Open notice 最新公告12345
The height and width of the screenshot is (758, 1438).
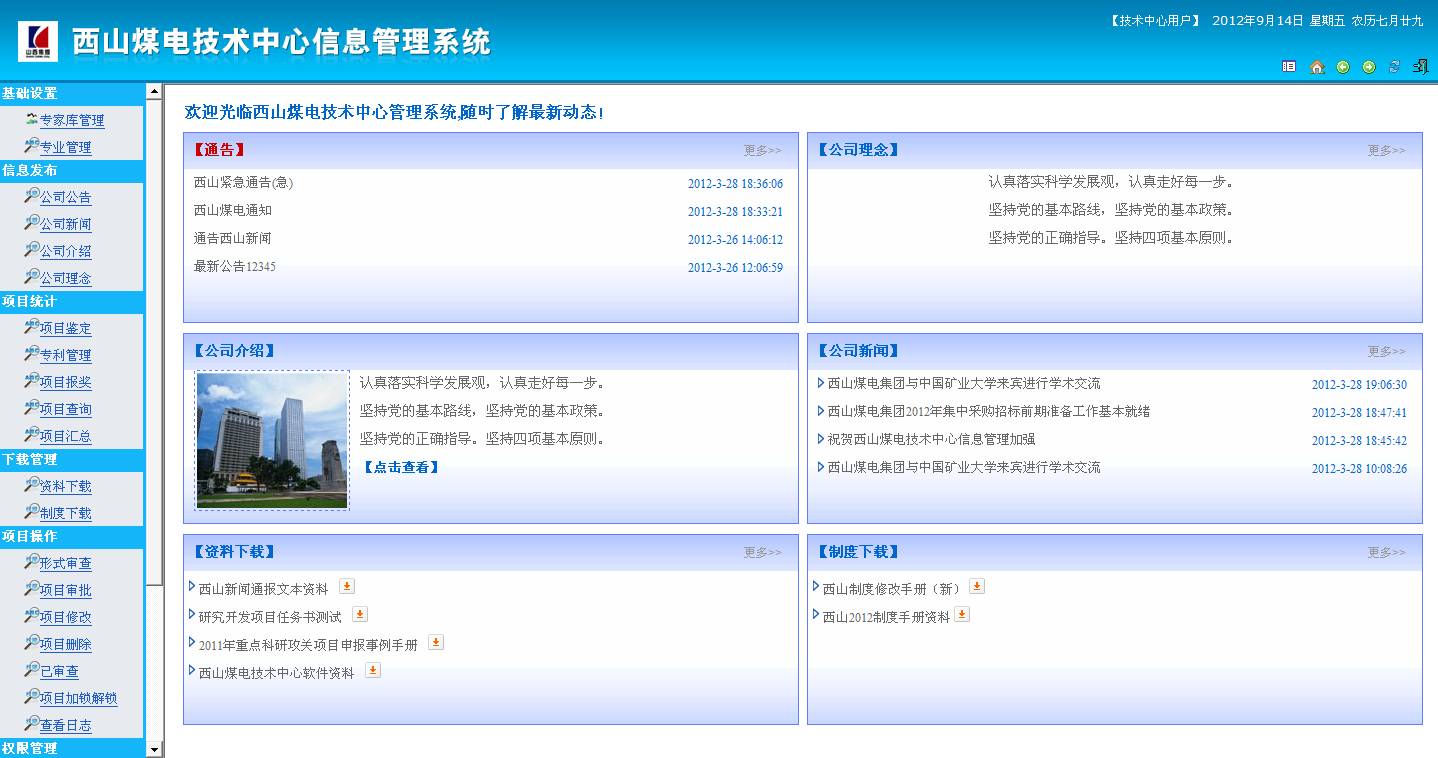click(x=235, y=267)
